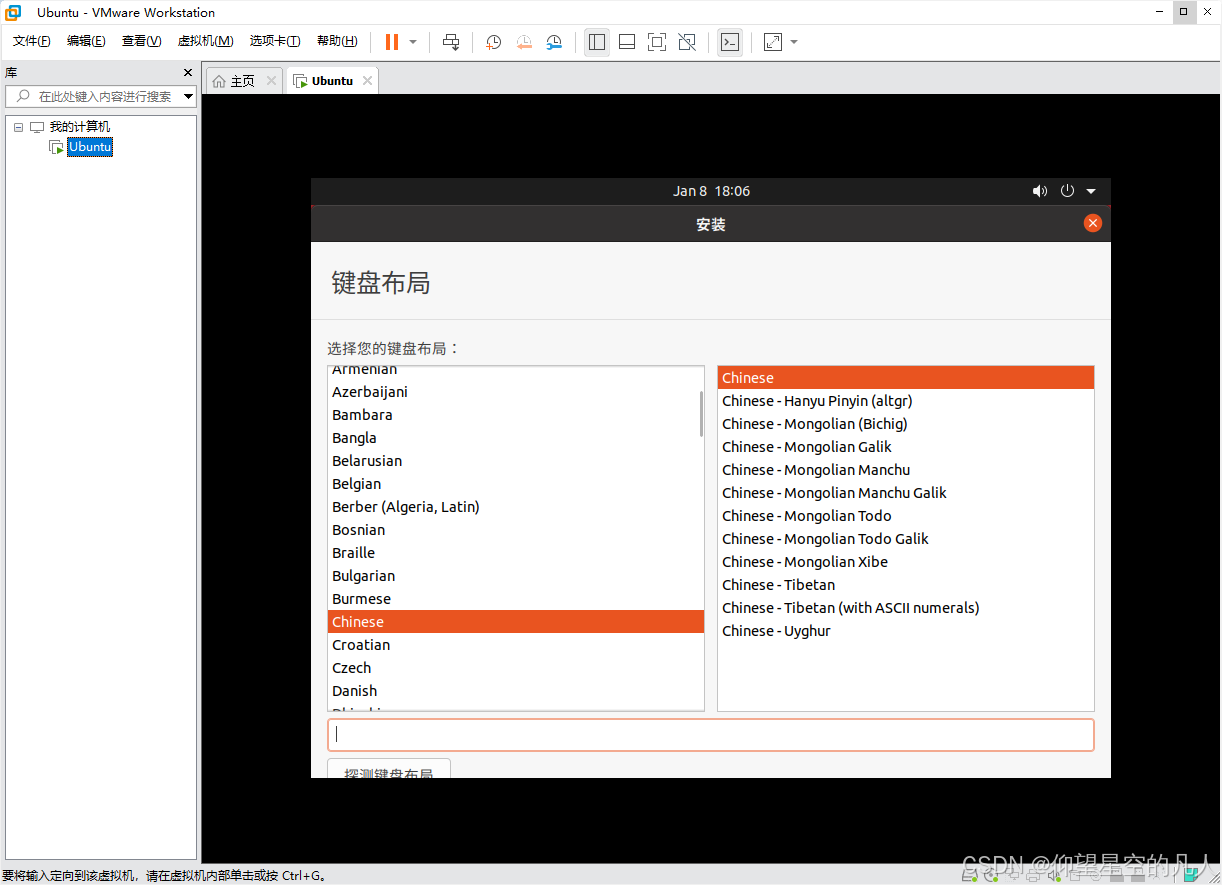Viewport: 1222px width, 885px height.
Task: Select Chinese in the left layout list
Action: 516,622
